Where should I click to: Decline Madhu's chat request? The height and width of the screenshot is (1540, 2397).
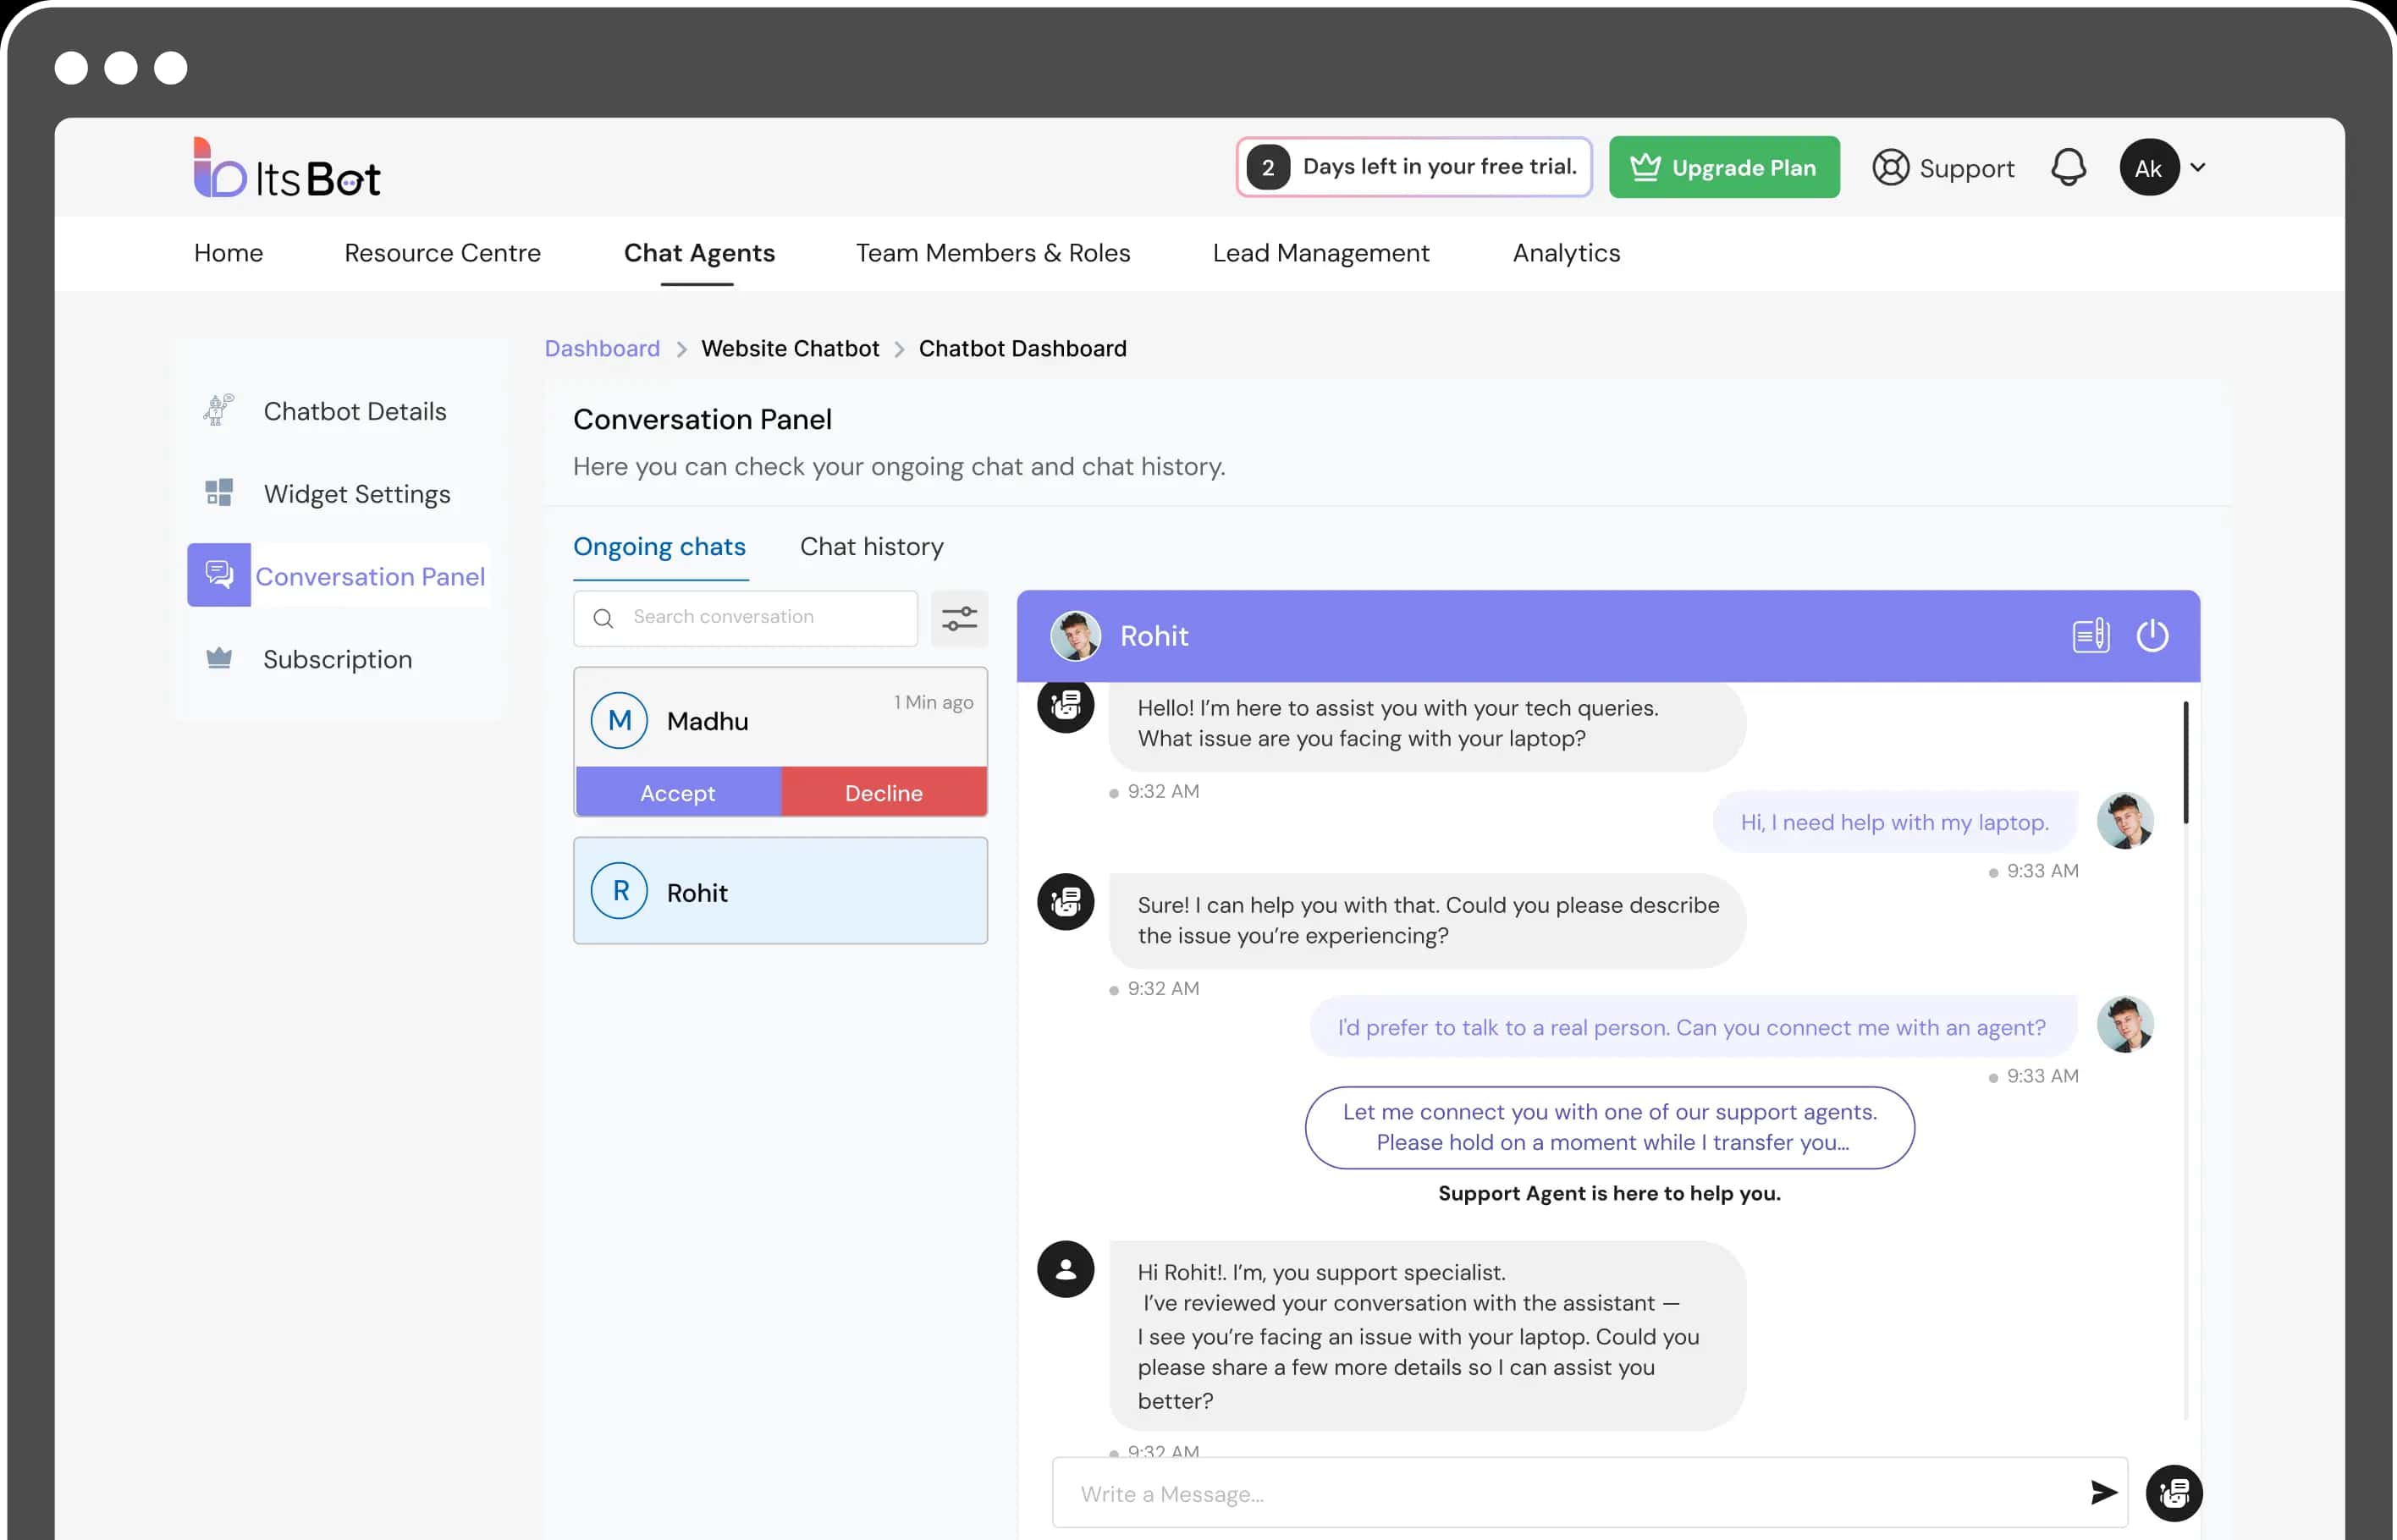point(883,793)
